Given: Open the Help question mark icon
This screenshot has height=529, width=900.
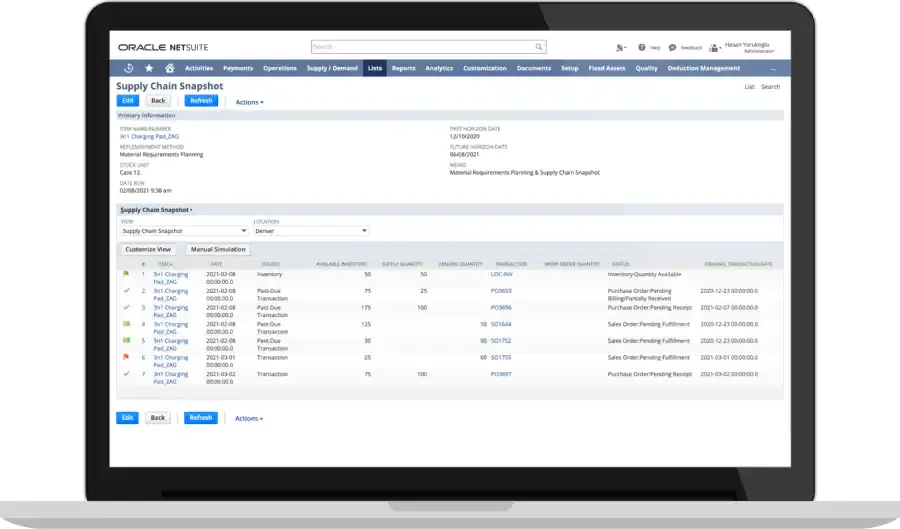Looking at the screenshot, I should click(642, 47).
